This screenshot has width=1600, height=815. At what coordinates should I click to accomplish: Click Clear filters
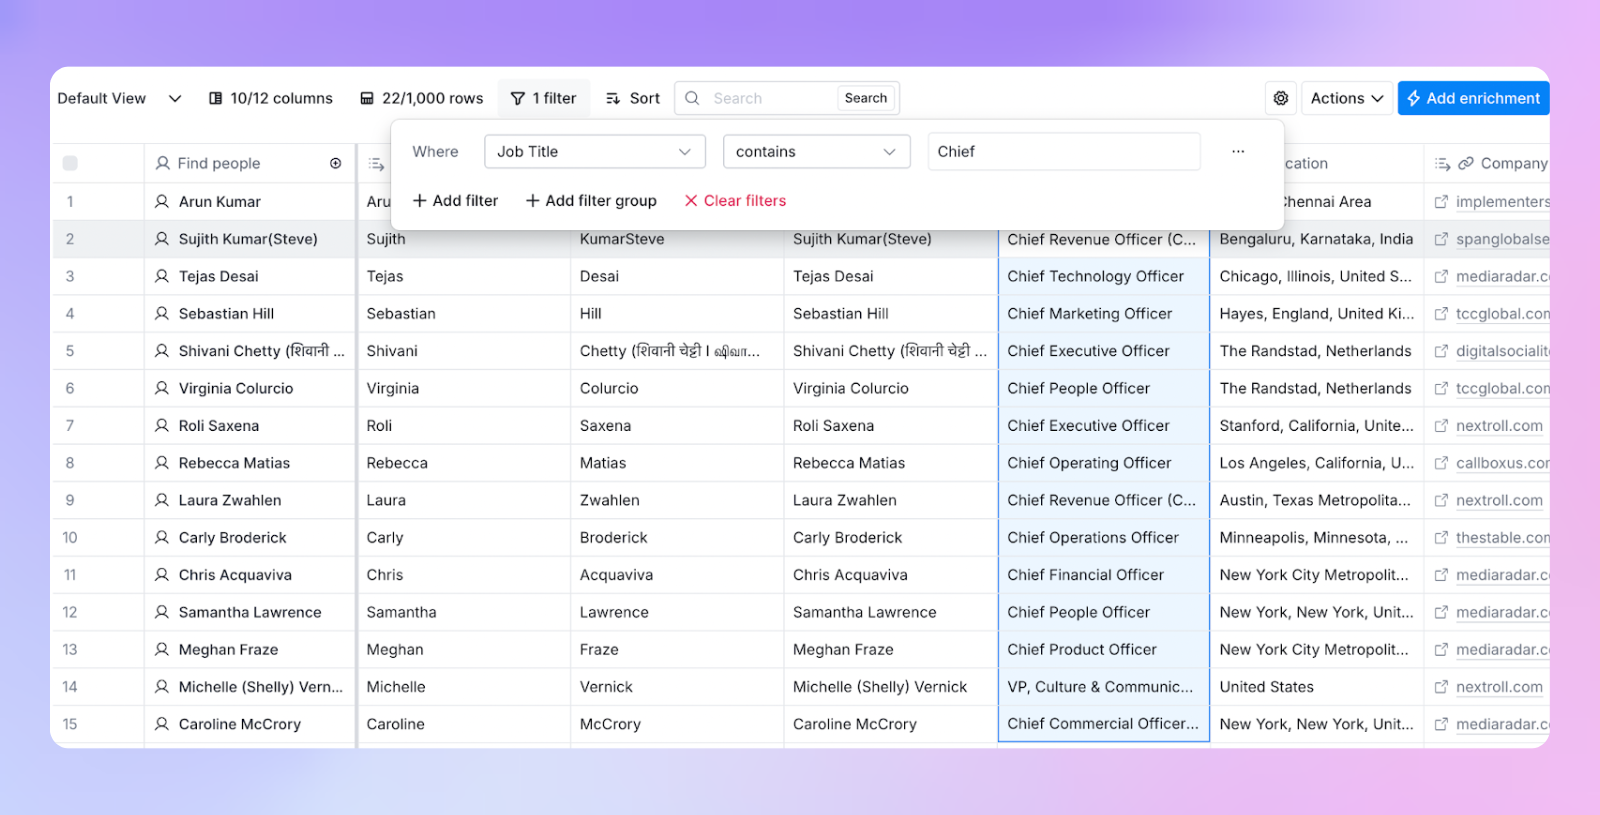[735, 200]
